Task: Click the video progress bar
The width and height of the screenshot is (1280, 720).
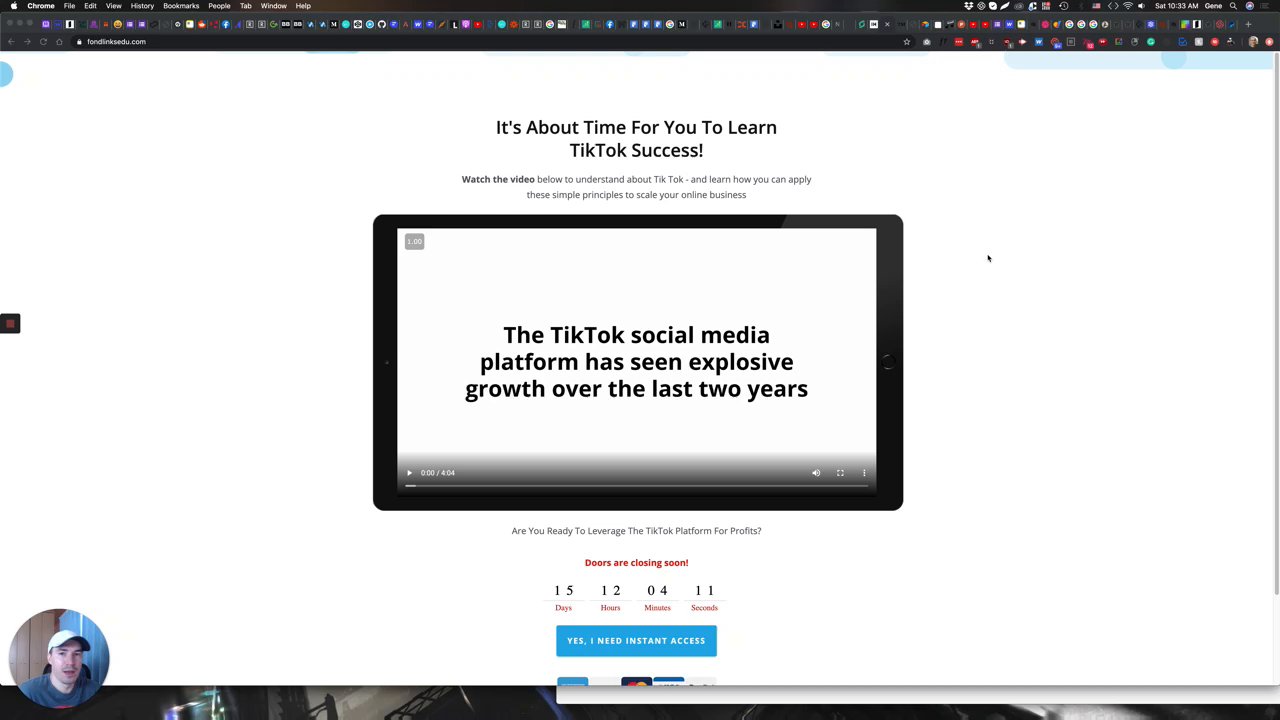Action: pos(636,486)
